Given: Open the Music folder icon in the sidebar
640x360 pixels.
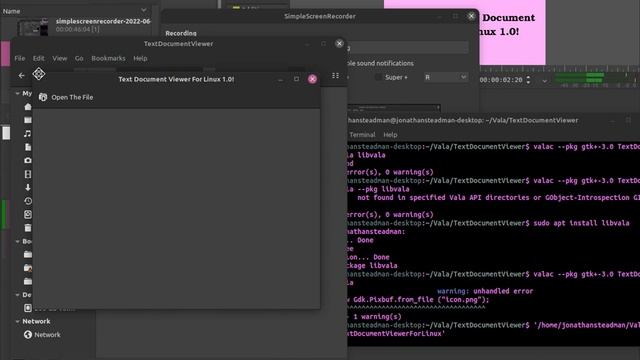Looking at the screenshot, I should [x=27, y=133].
